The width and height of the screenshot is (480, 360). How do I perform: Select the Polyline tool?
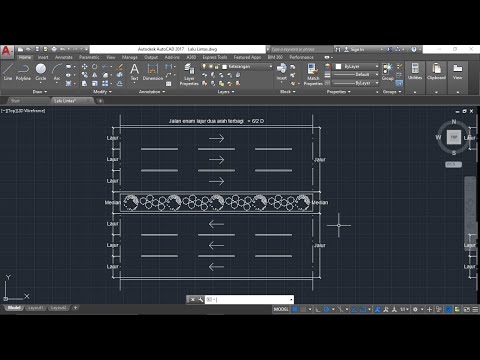pyautogui.click(x=23, y=72)
